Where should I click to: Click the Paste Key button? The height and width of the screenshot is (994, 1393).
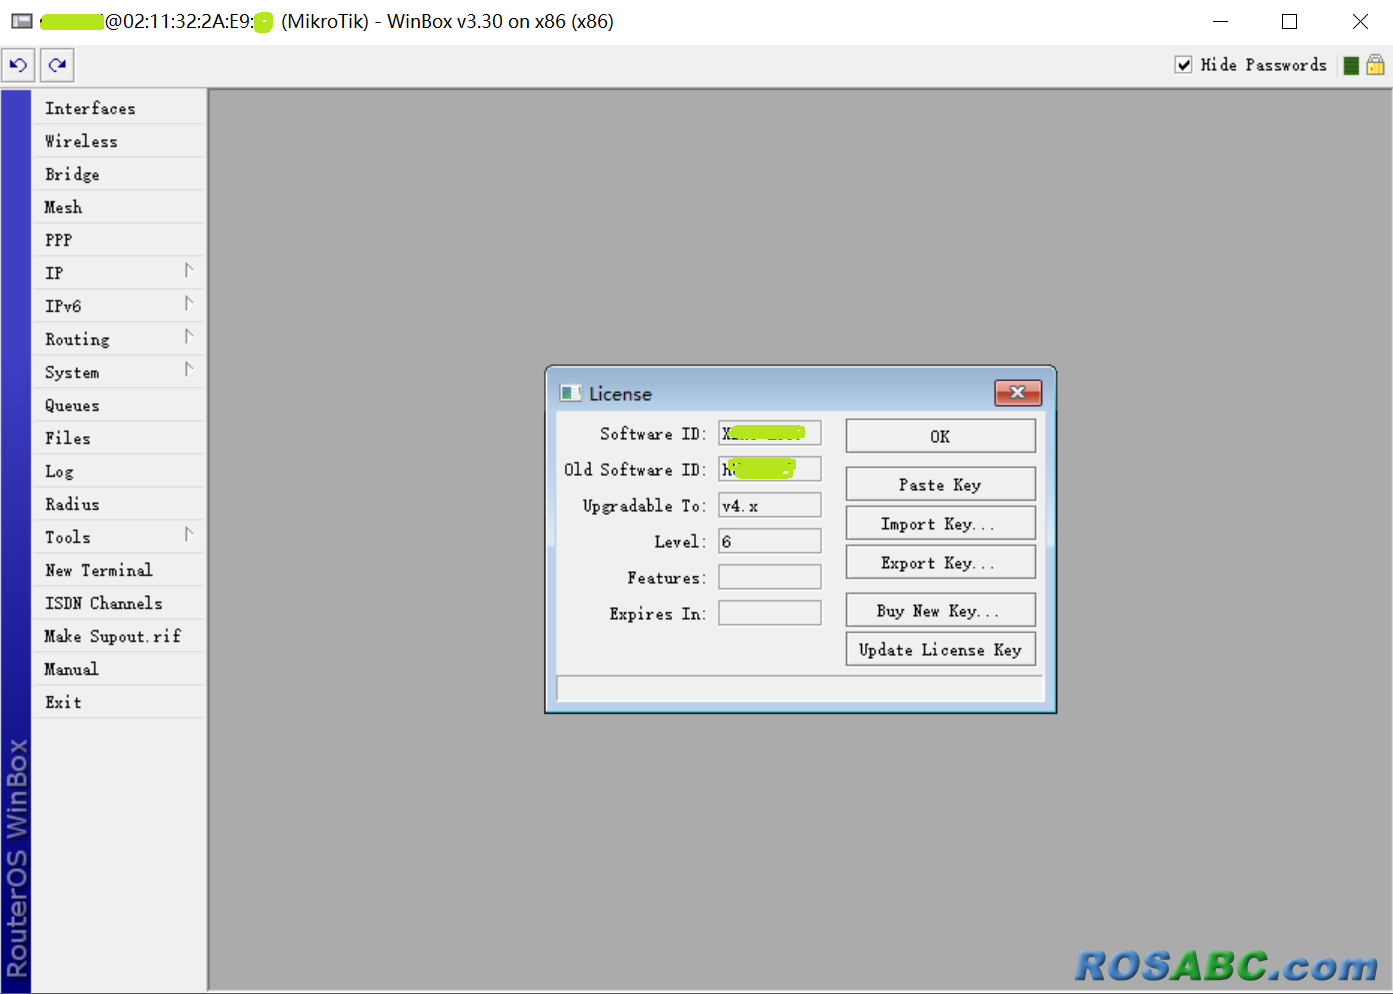pyautogui.click(x=940, y=484)
